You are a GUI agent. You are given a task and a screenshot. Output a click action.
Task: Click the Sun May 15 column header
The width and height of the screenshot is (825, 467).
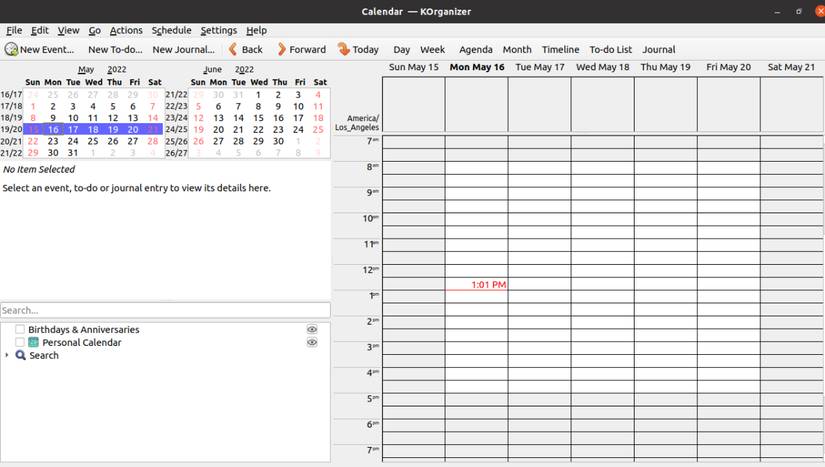pyautogui.click(x=414, y=67)
